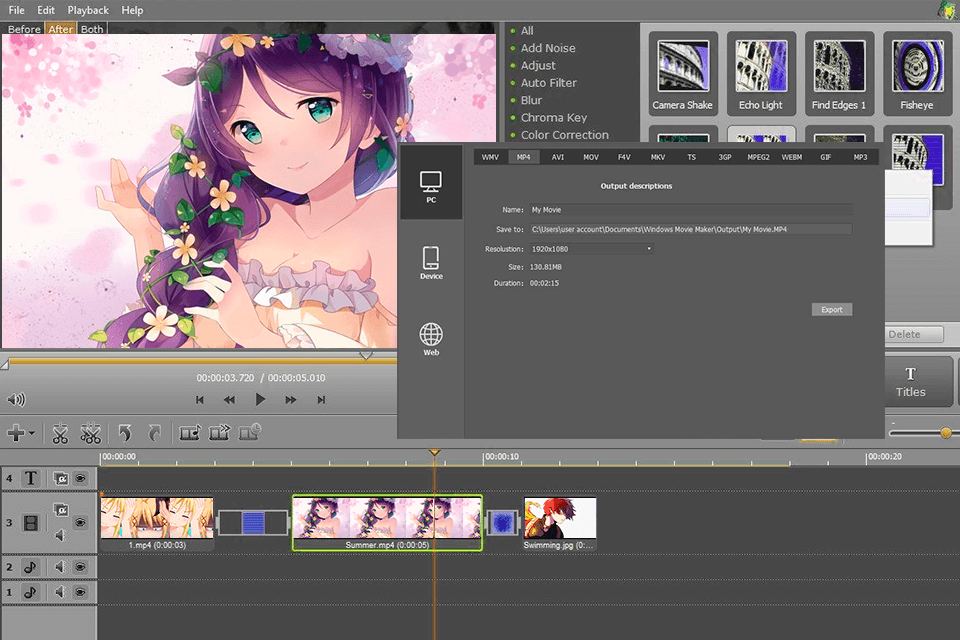Expand the add-media plus dropdown arrow

coord(30,433)
